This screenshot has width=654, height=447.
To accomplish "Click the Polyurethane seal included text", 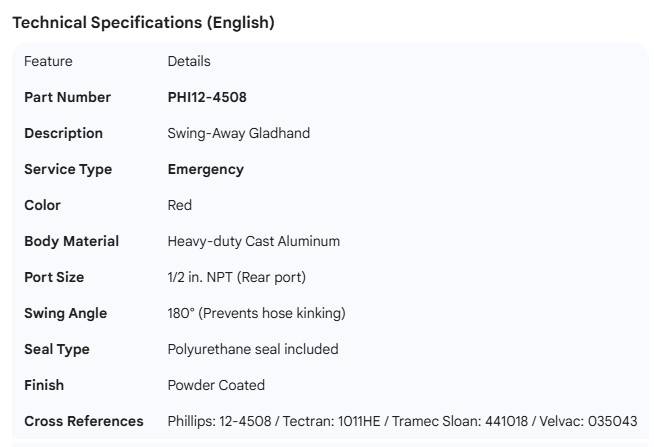I will 253,349.
